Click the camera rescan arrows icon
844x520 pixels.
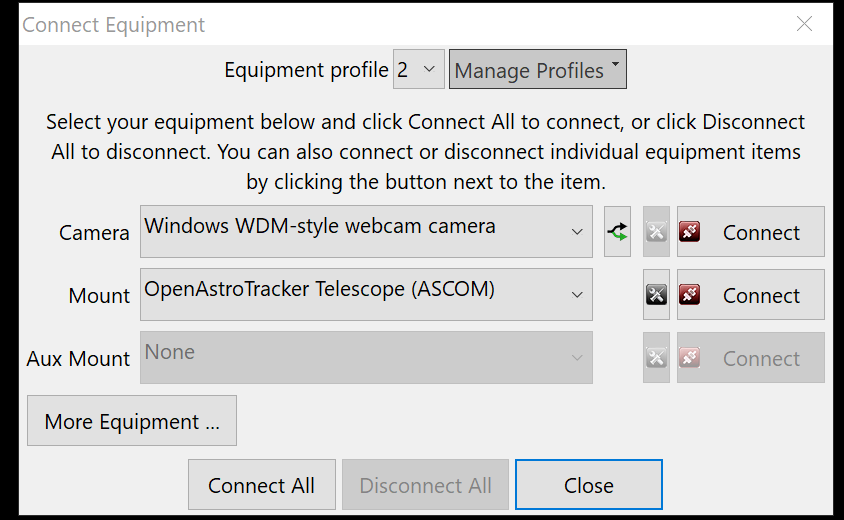click(617, 231)
